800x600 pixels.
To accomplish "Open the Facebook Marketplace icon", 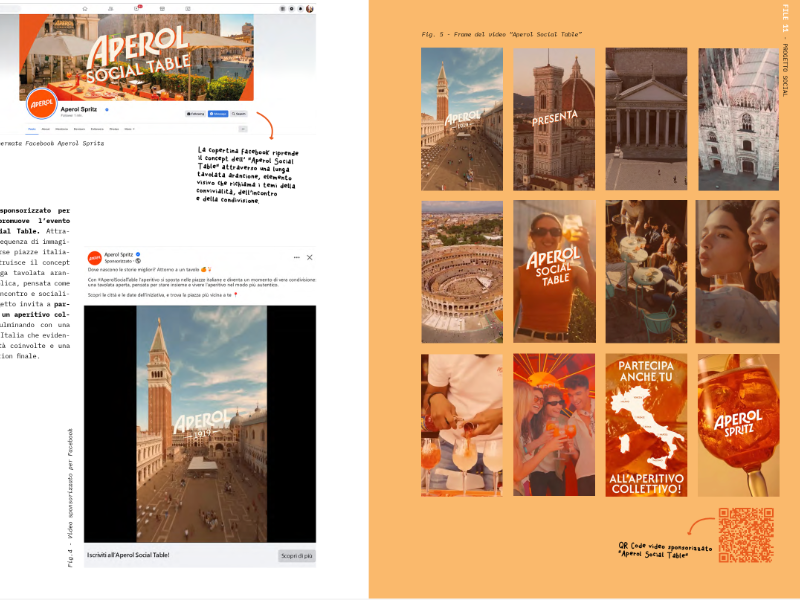I will pyautogui.click(x=162, y=9).
